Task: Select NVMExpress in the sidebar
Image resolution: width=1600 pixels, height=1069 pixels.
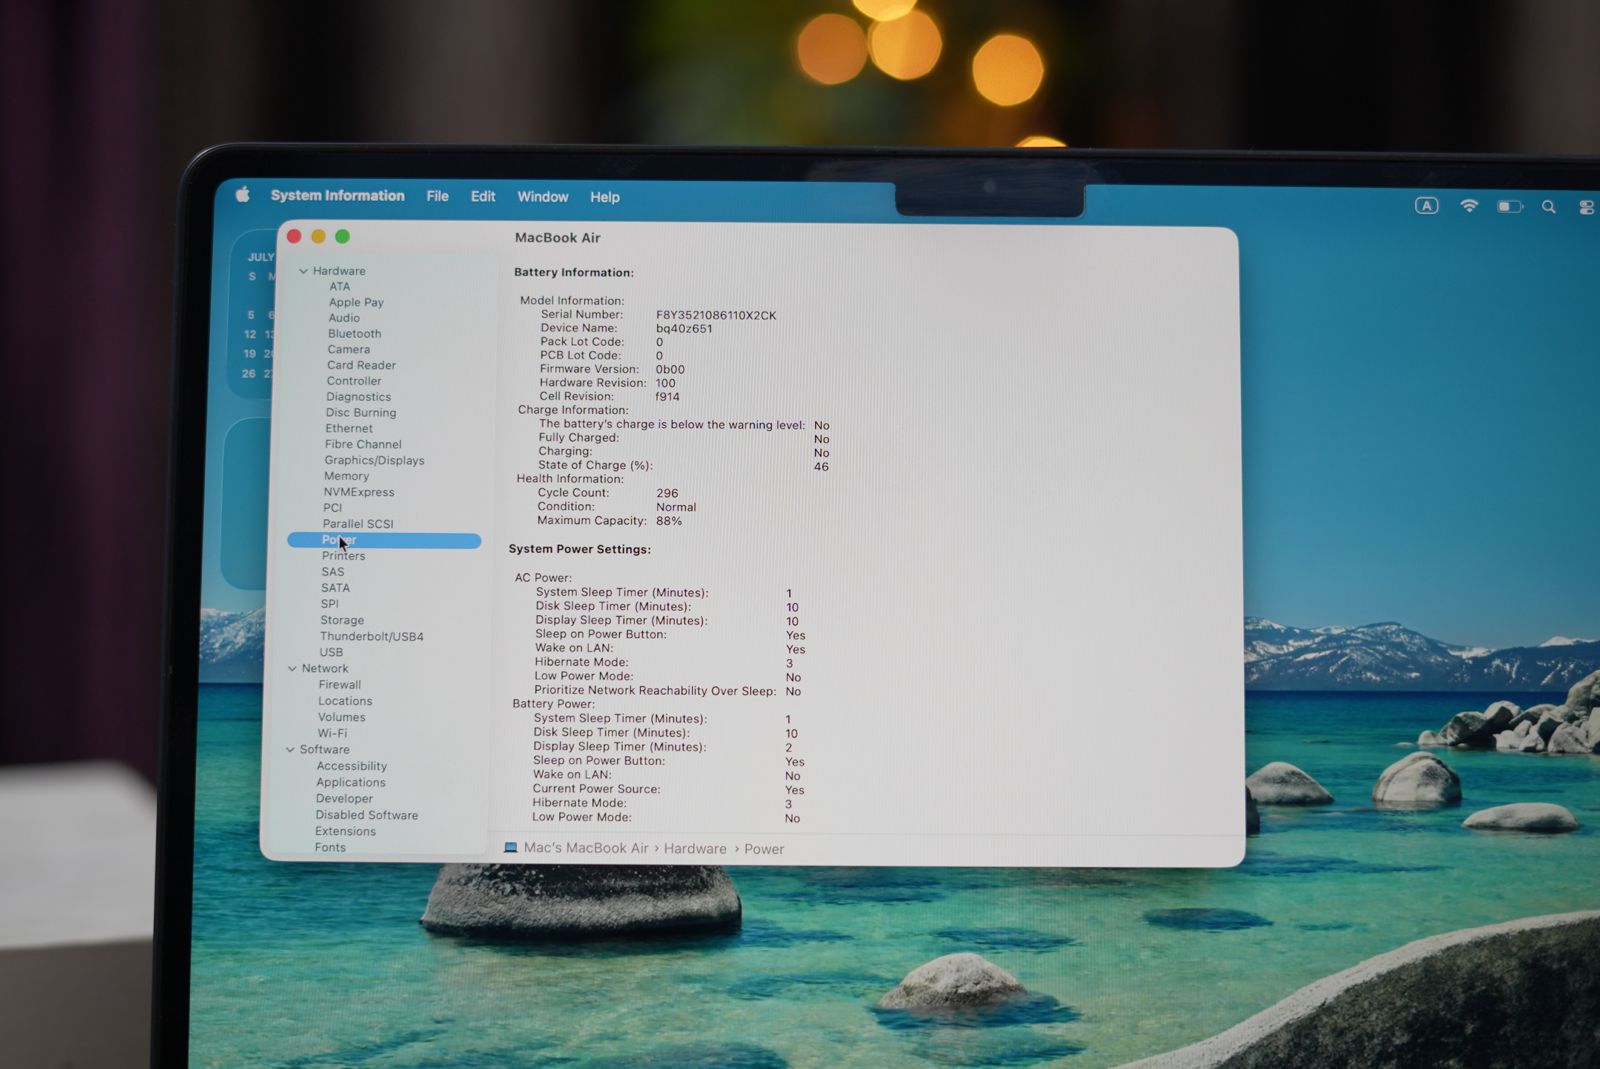Action: [358, 492]
